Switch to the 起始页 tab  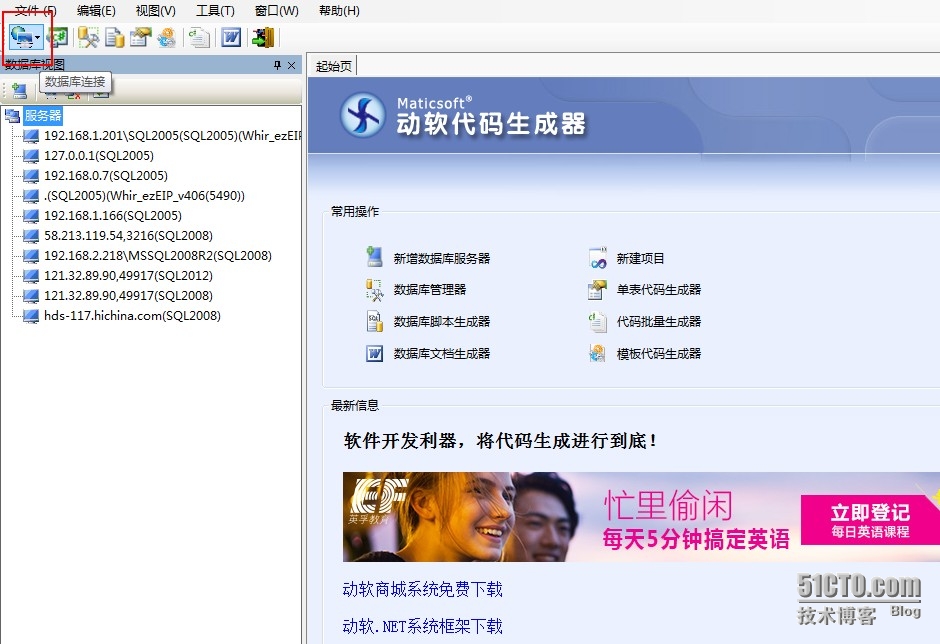[x=333, y=66]
